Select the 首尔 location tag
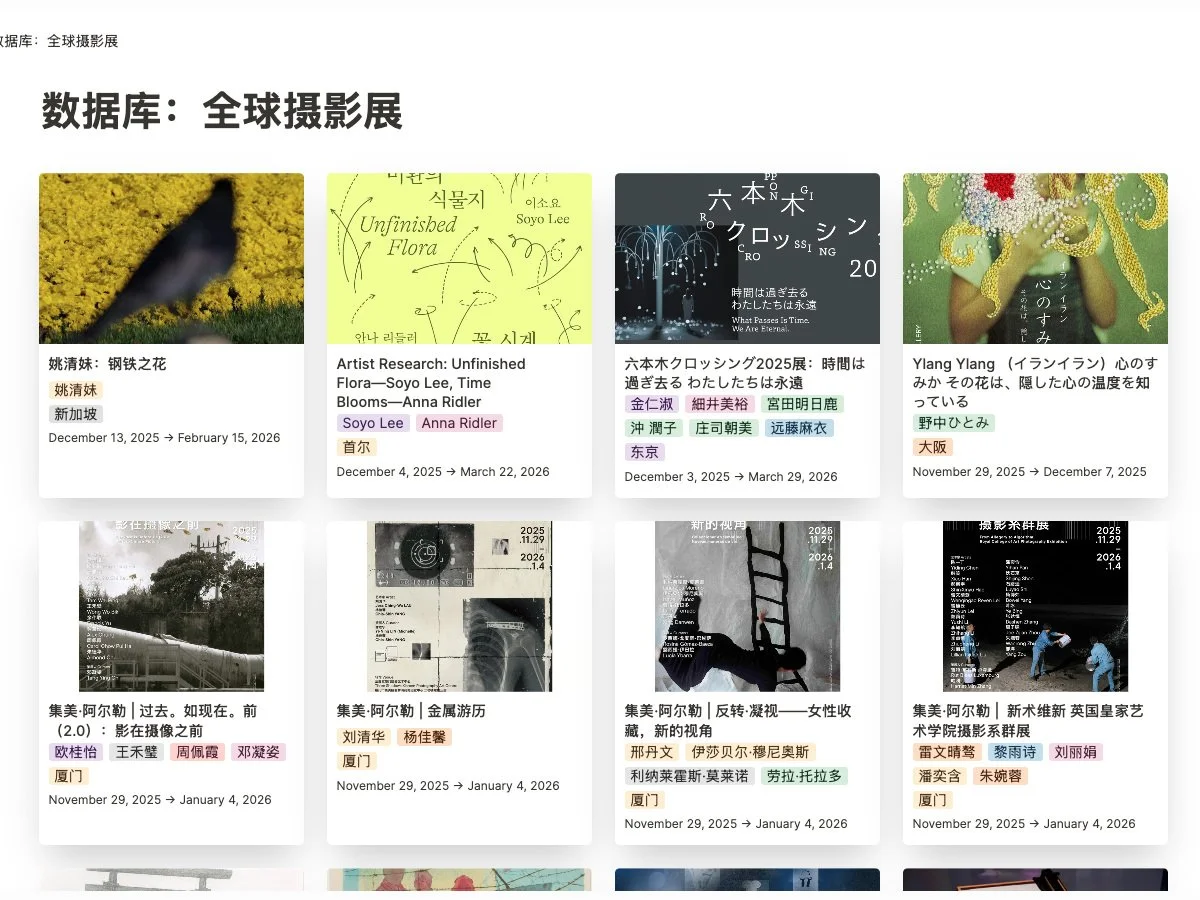 click(x=357, y=448)
